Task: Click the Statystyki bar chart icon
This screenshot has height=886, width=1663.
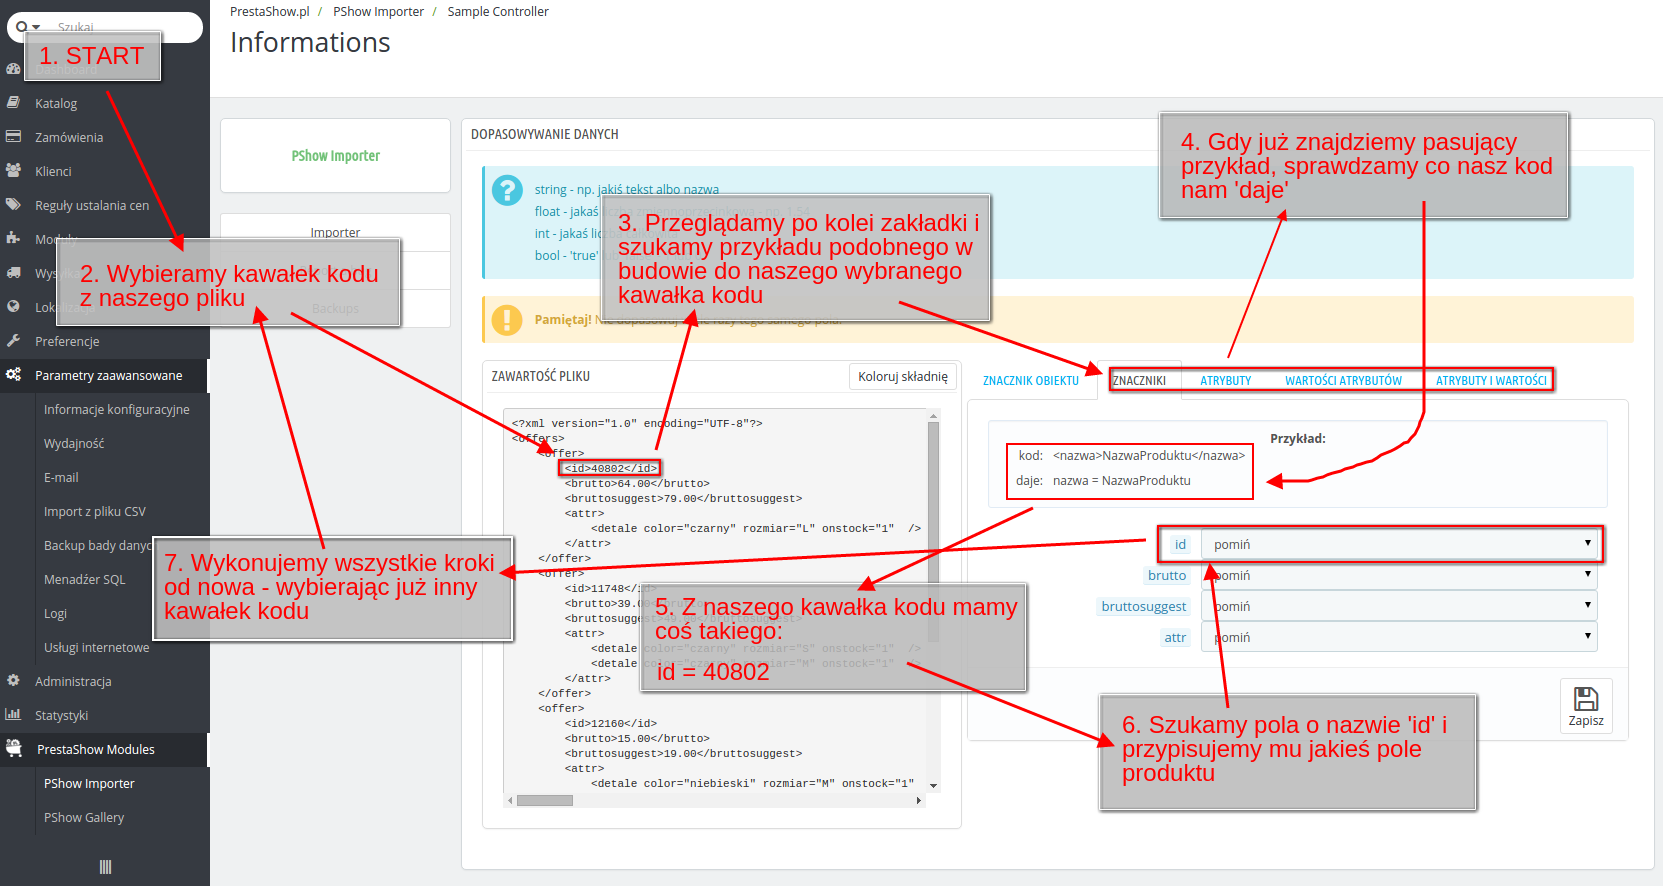Action: click(x=13, y=715)
